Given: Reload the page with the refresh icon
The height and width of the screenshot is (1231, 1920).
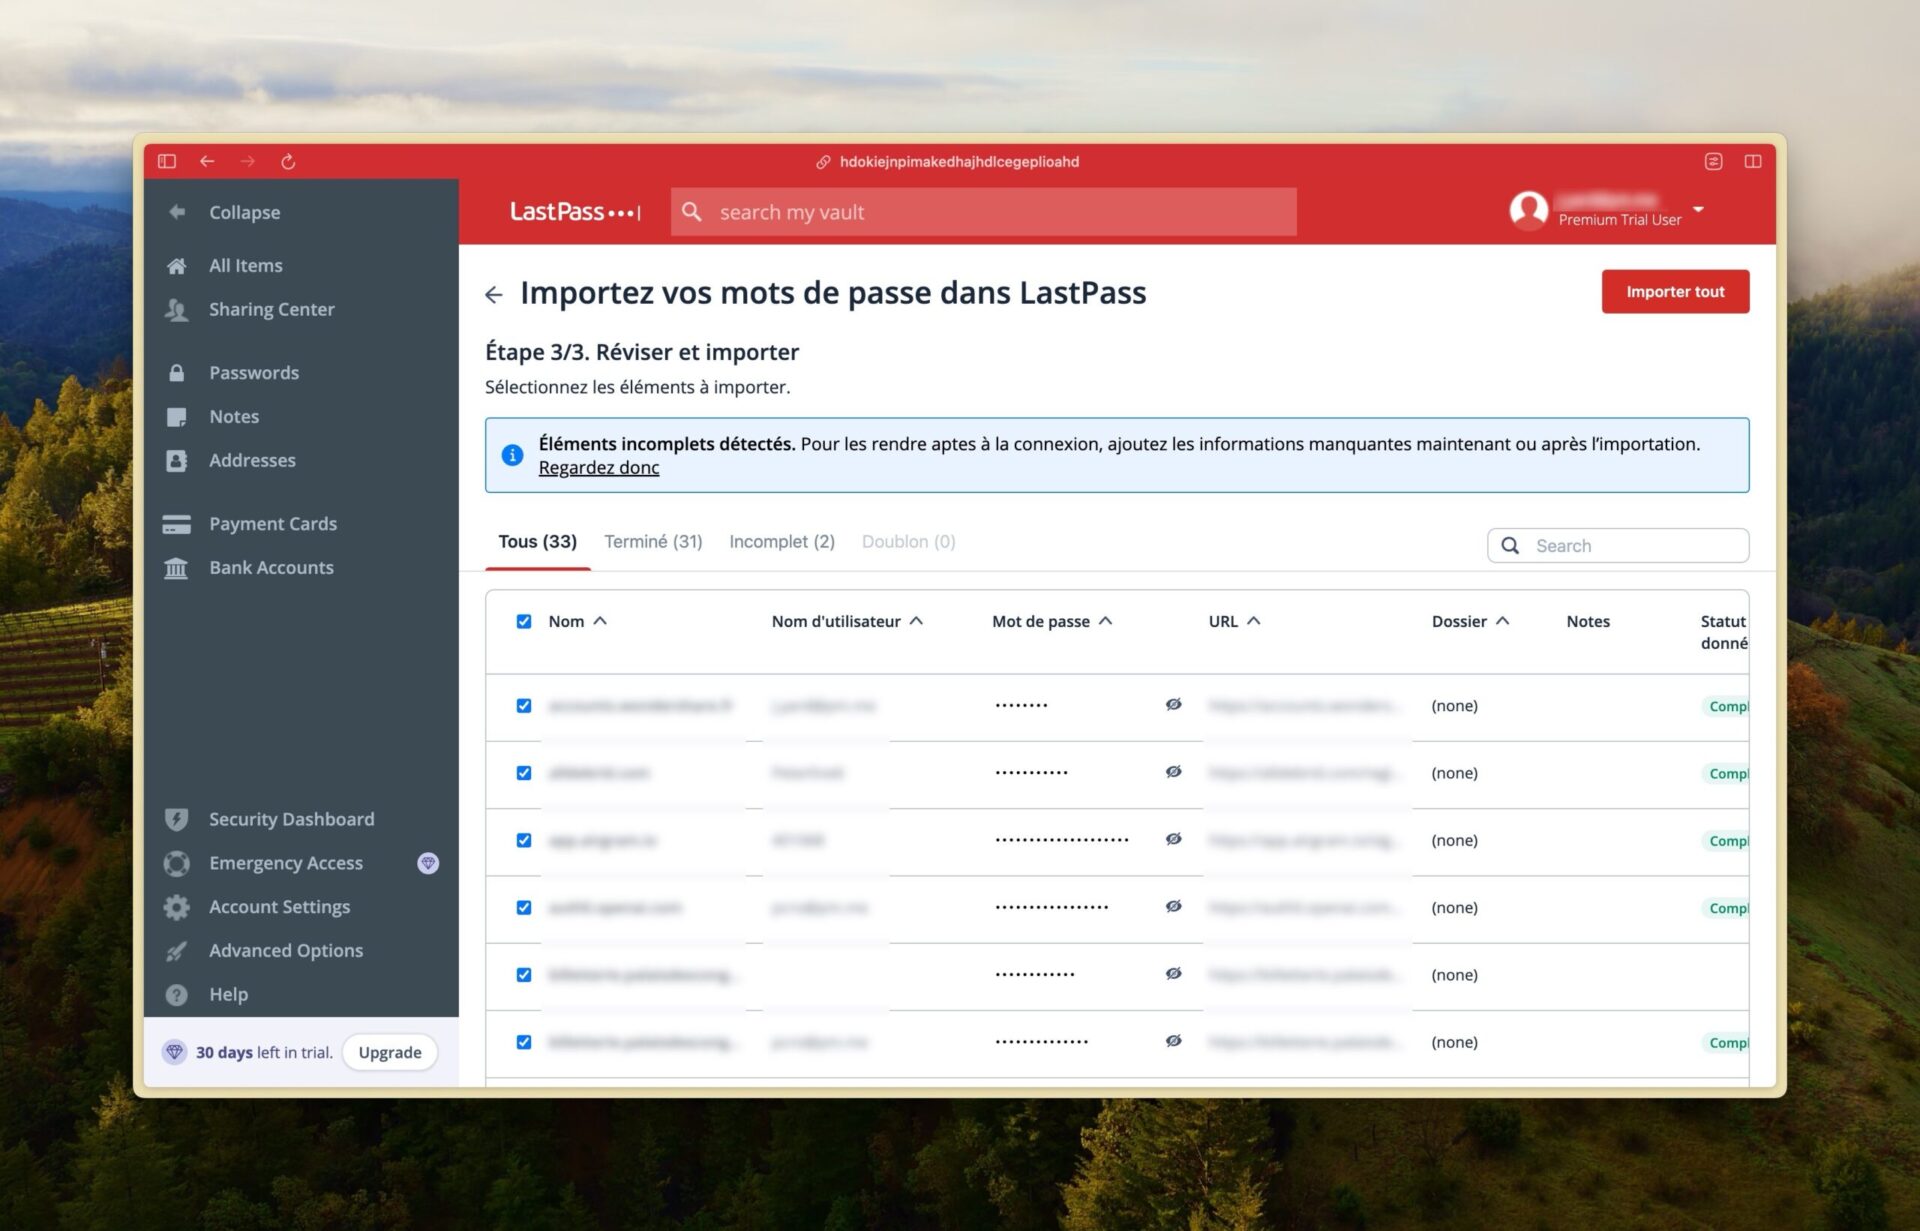Looking at the screenshot, I should point(288,161).
